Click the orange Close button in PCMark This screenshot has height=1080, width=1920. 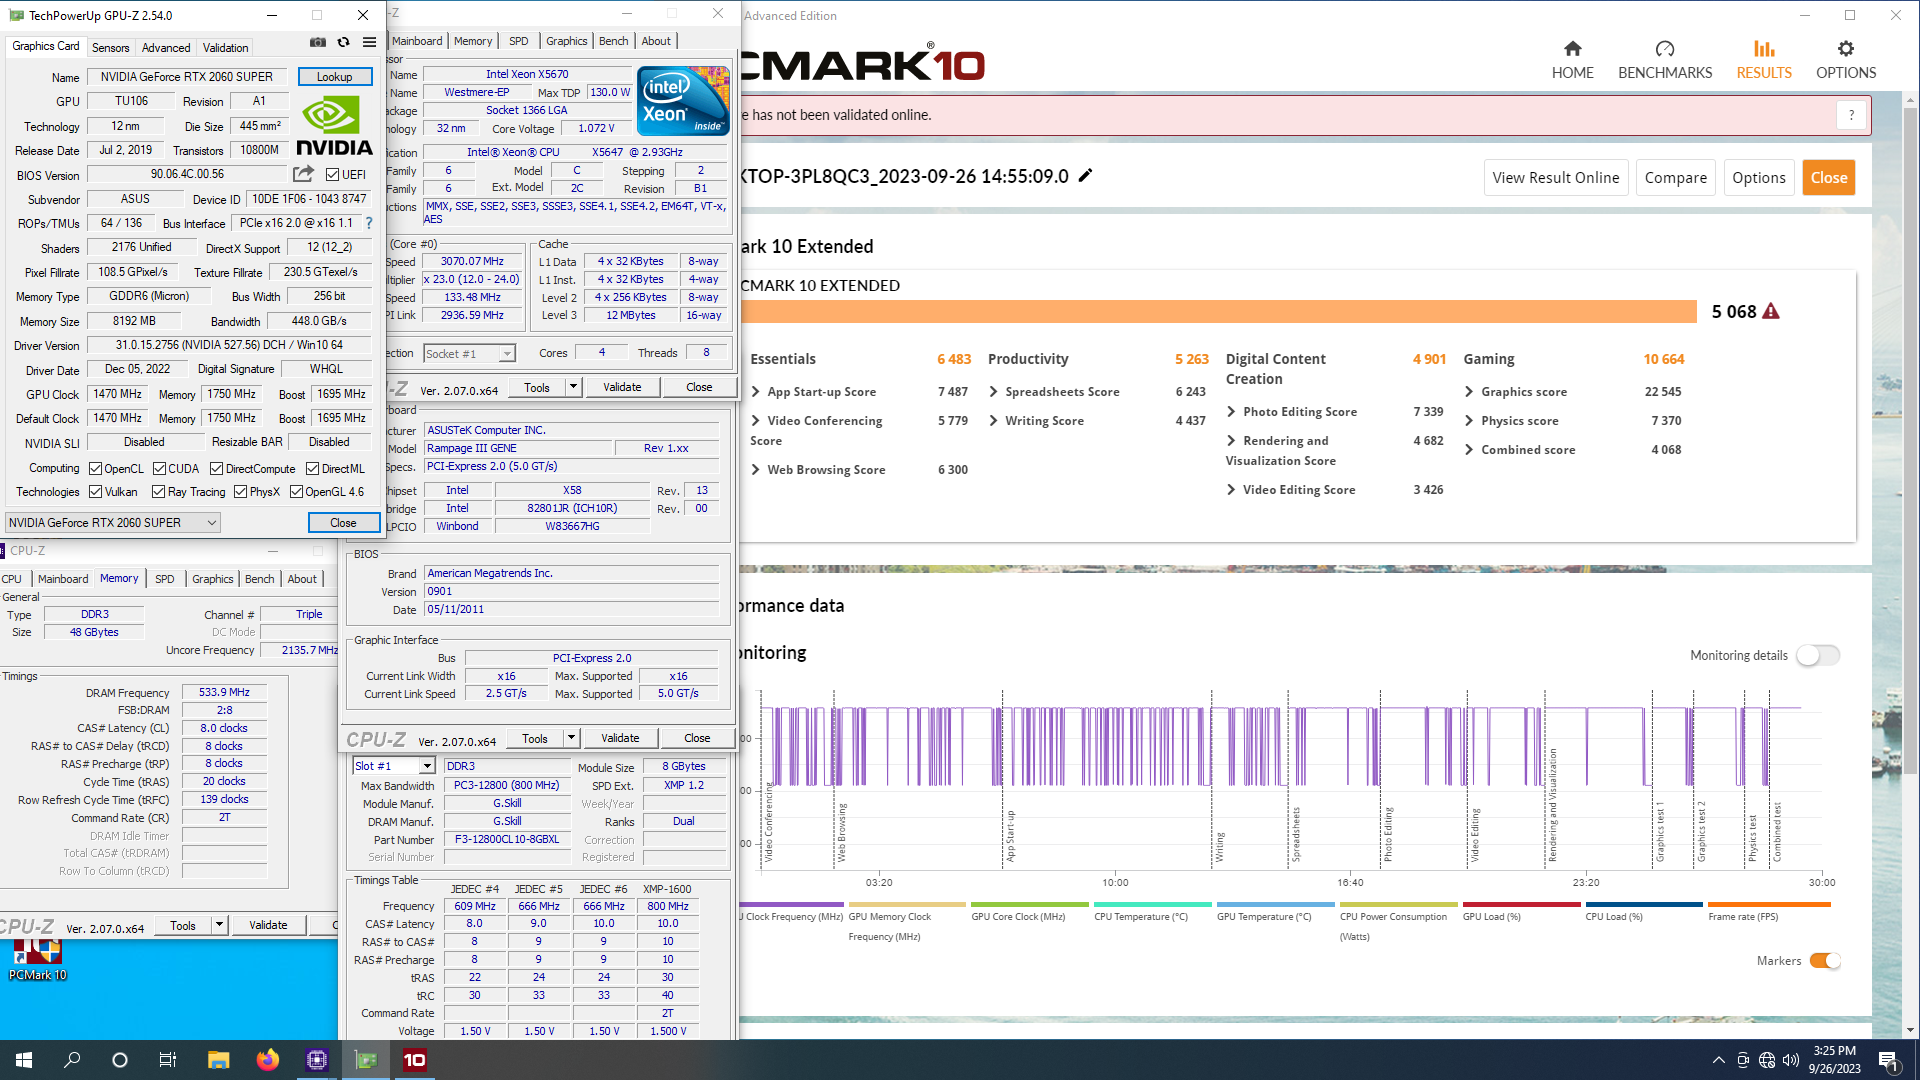coord(1828,178)
